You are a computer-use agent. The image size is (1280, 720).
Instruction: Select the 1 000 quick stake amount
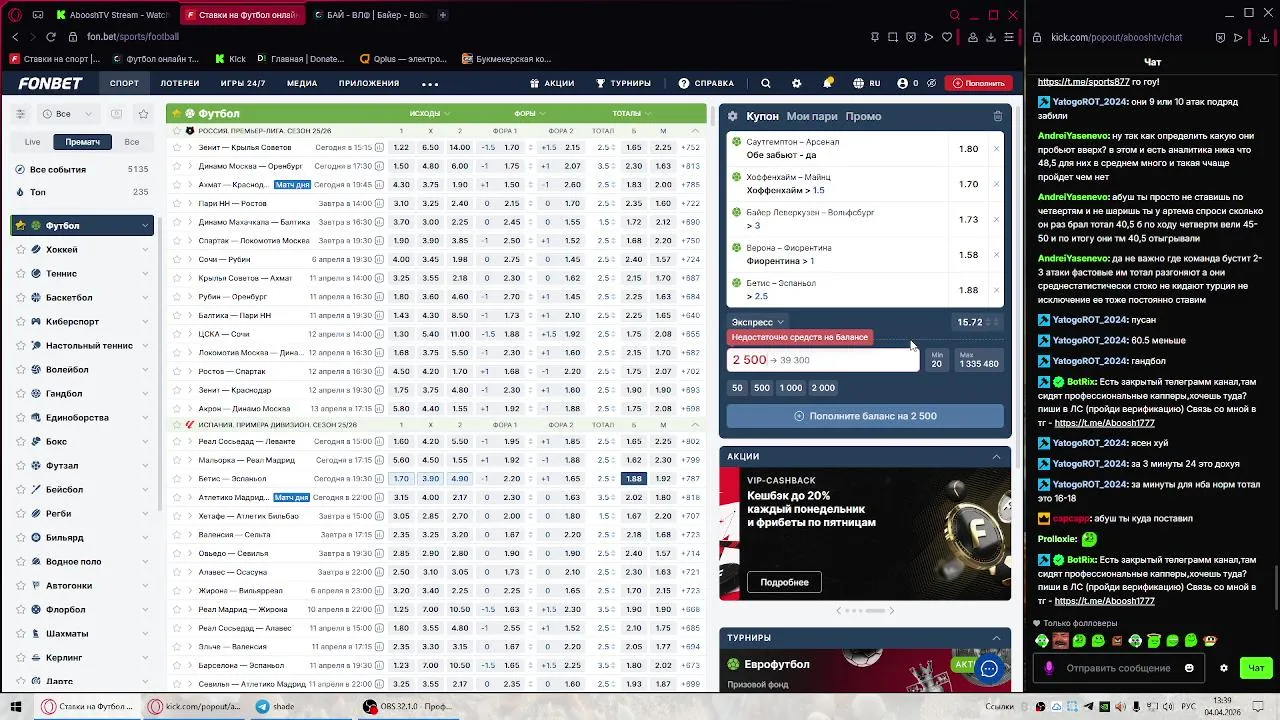[791, 388]
